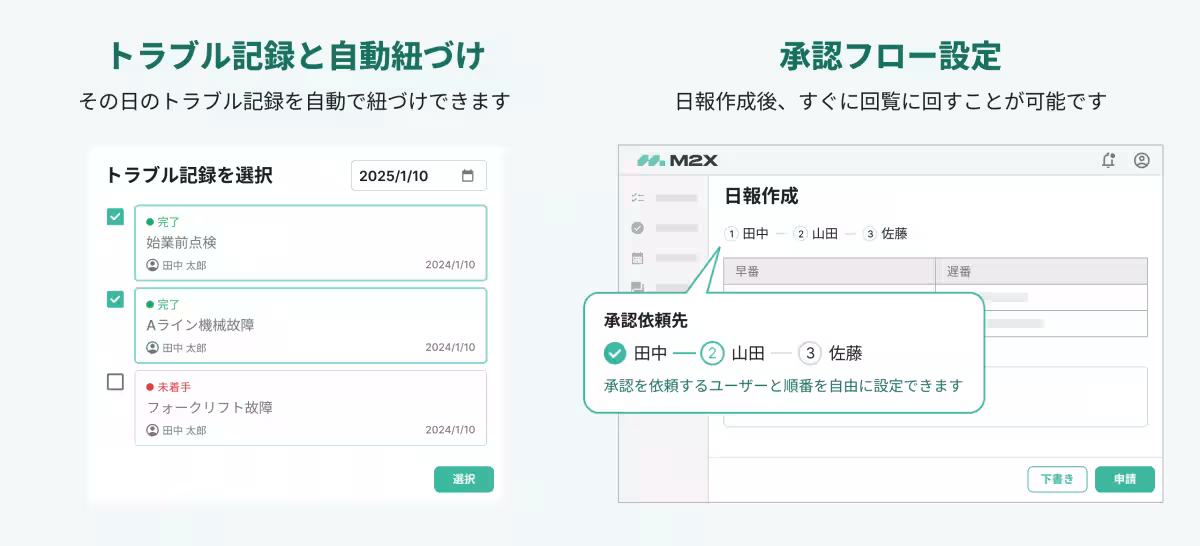The image size is (1200, 546).
Task: Click the 申請 submit button
Action: (1125, 479)
